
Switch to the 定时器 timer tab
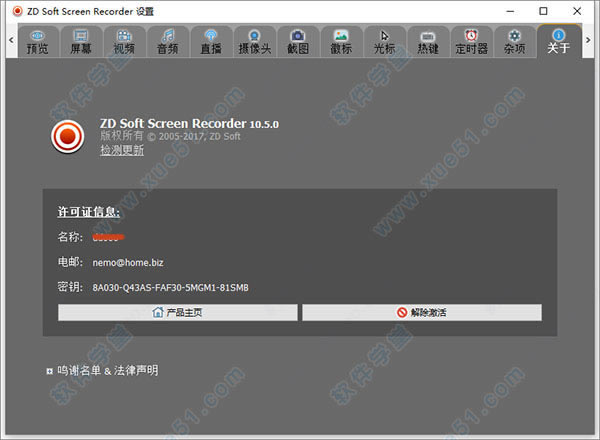(x=471, y=42)
